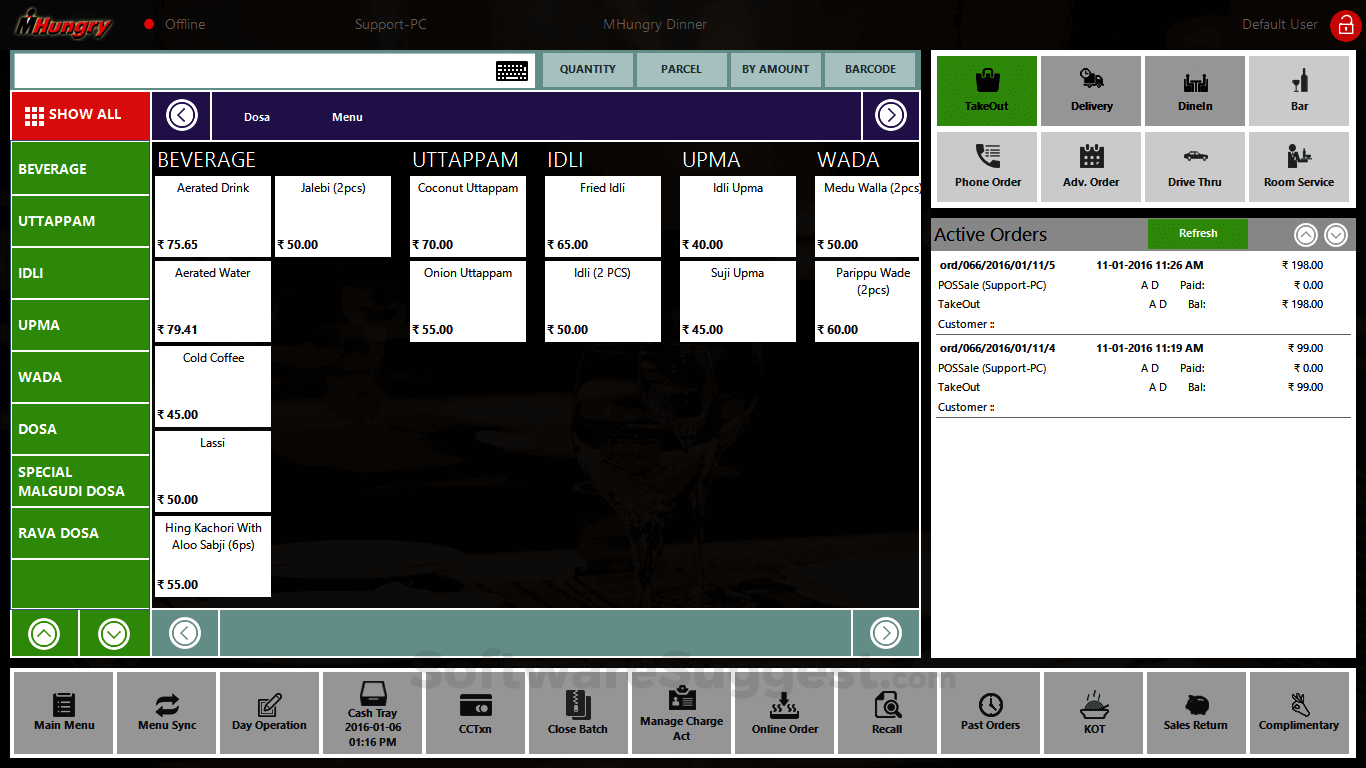Screen dimensions: 1366x768
Task: Open the Delivery order mode
Action: point(1091,90)
